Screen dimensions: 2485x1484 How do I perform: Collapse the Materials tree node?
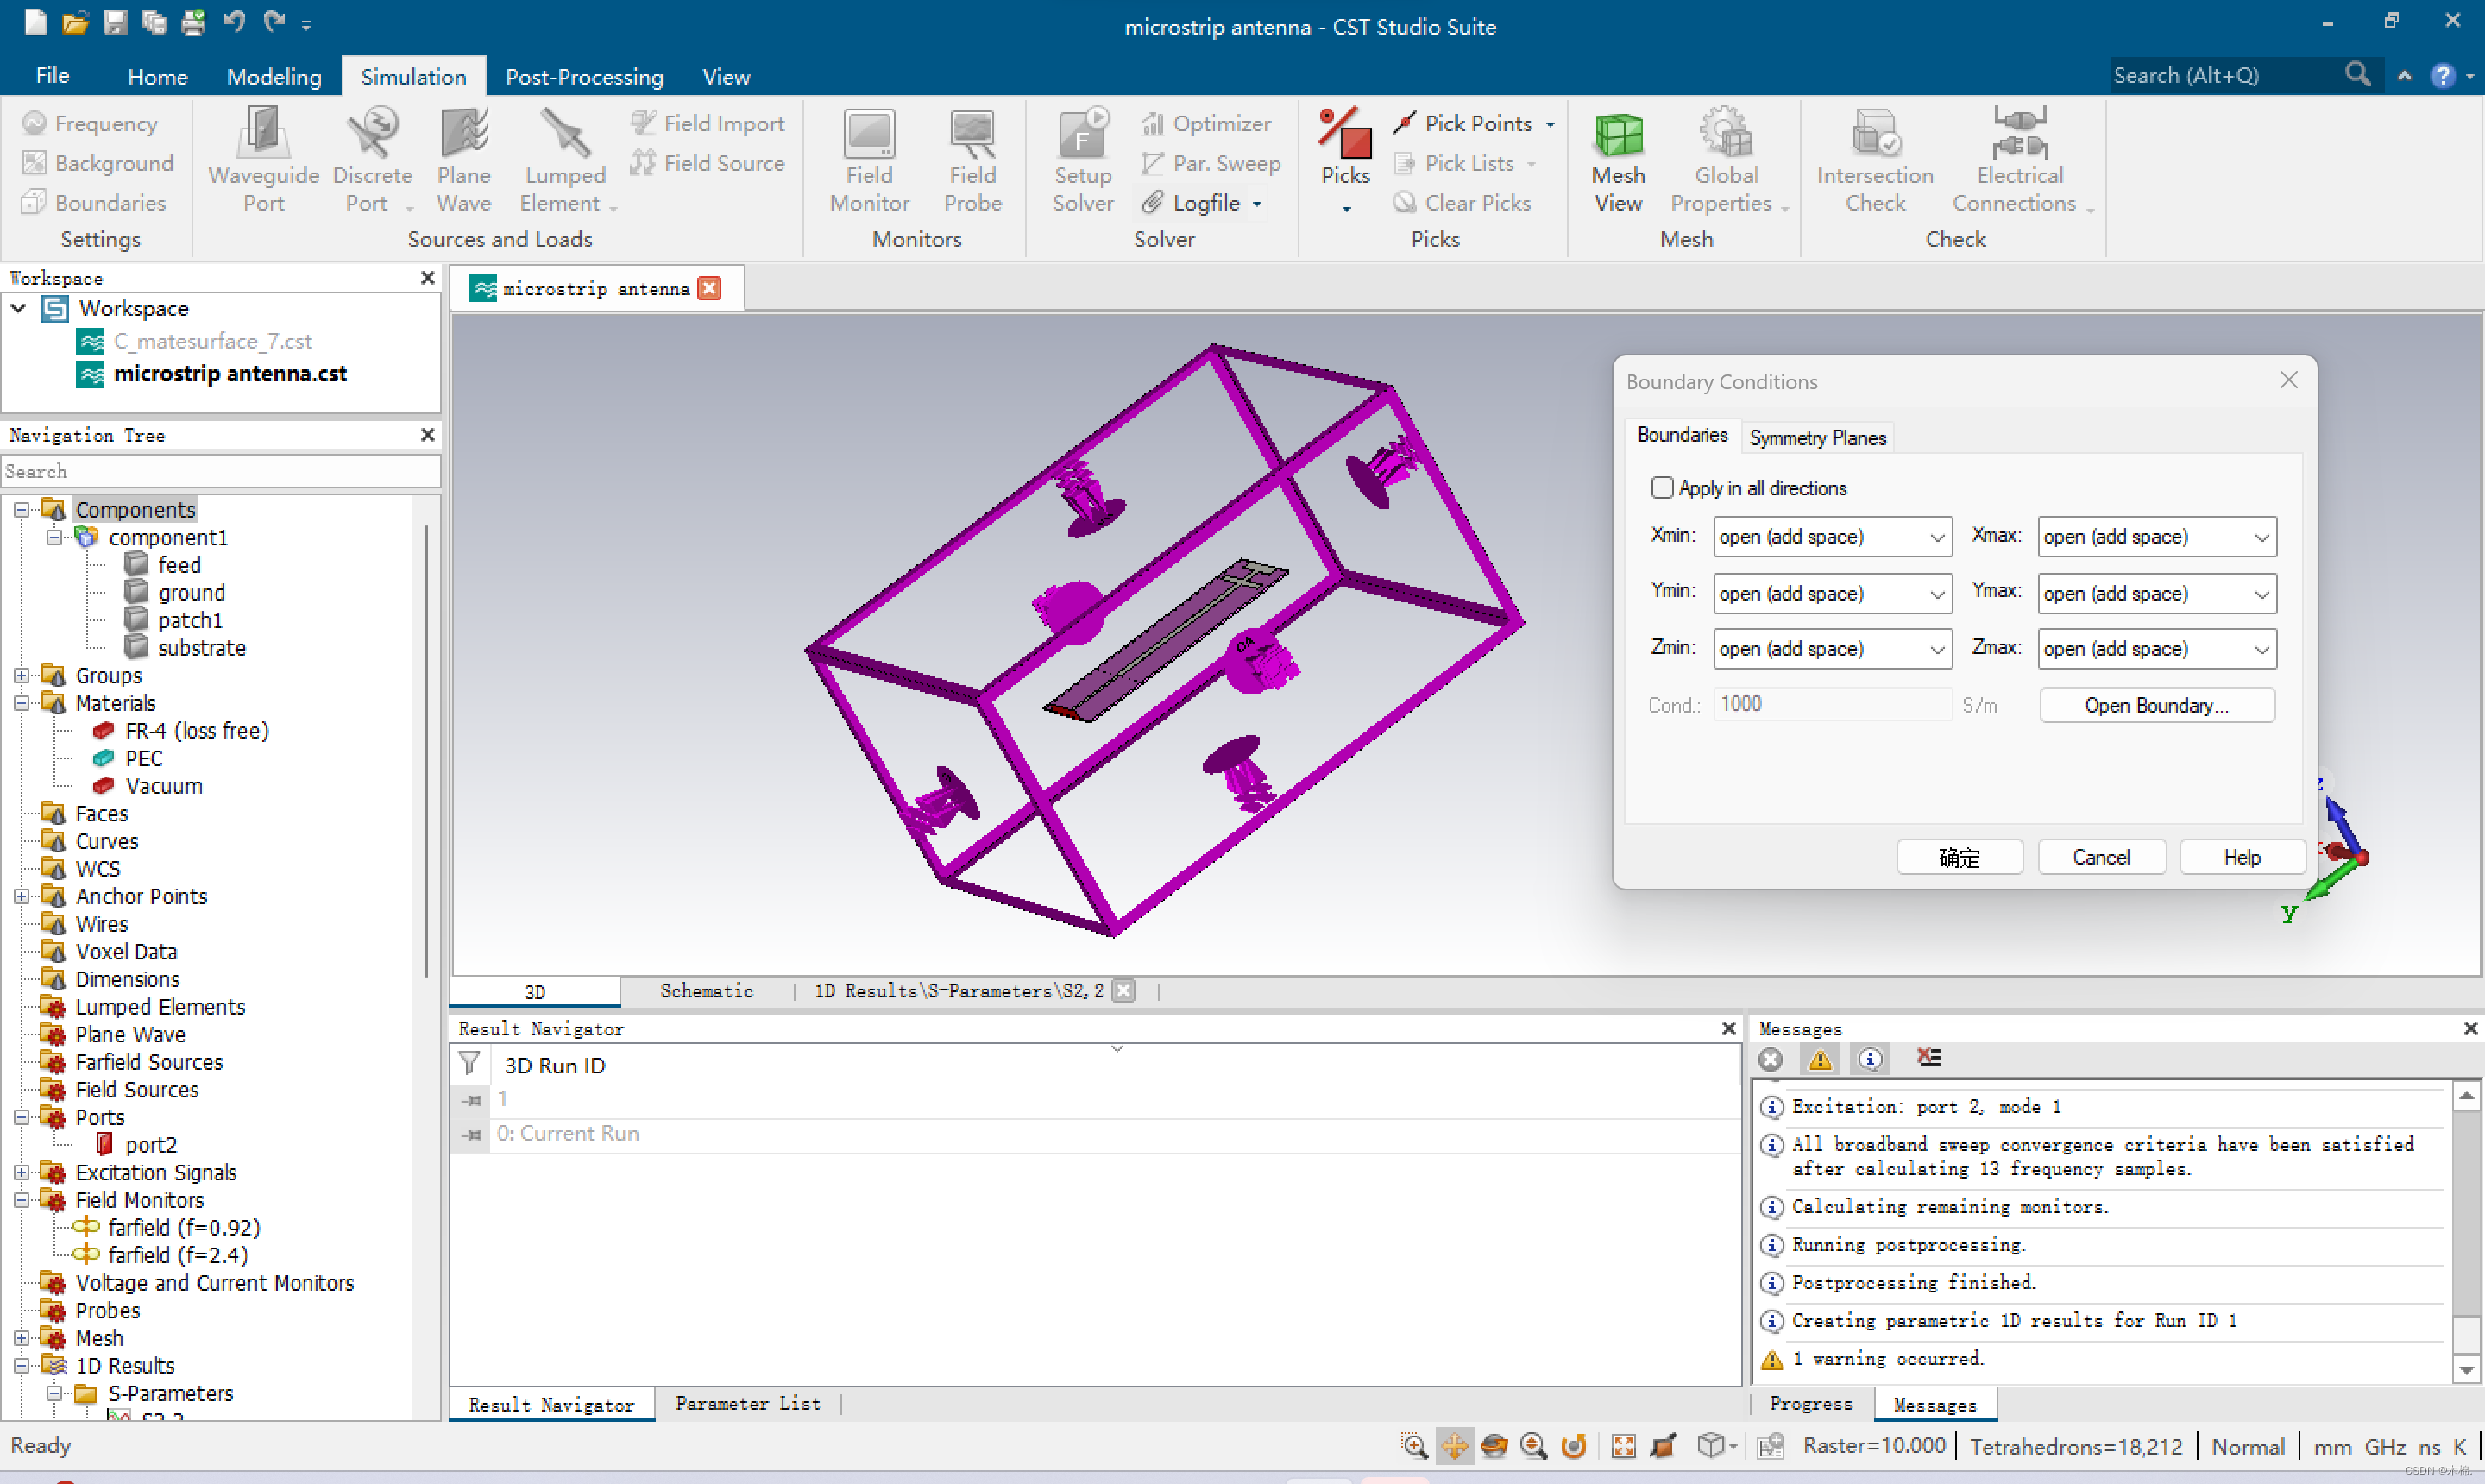(x=21, y=704)
